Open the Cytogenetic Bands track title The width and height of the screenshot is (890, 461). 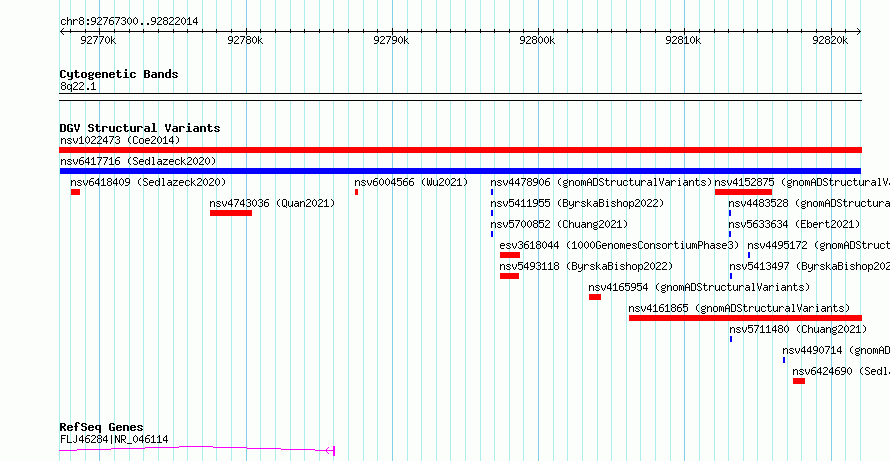[x=119, y=74]
